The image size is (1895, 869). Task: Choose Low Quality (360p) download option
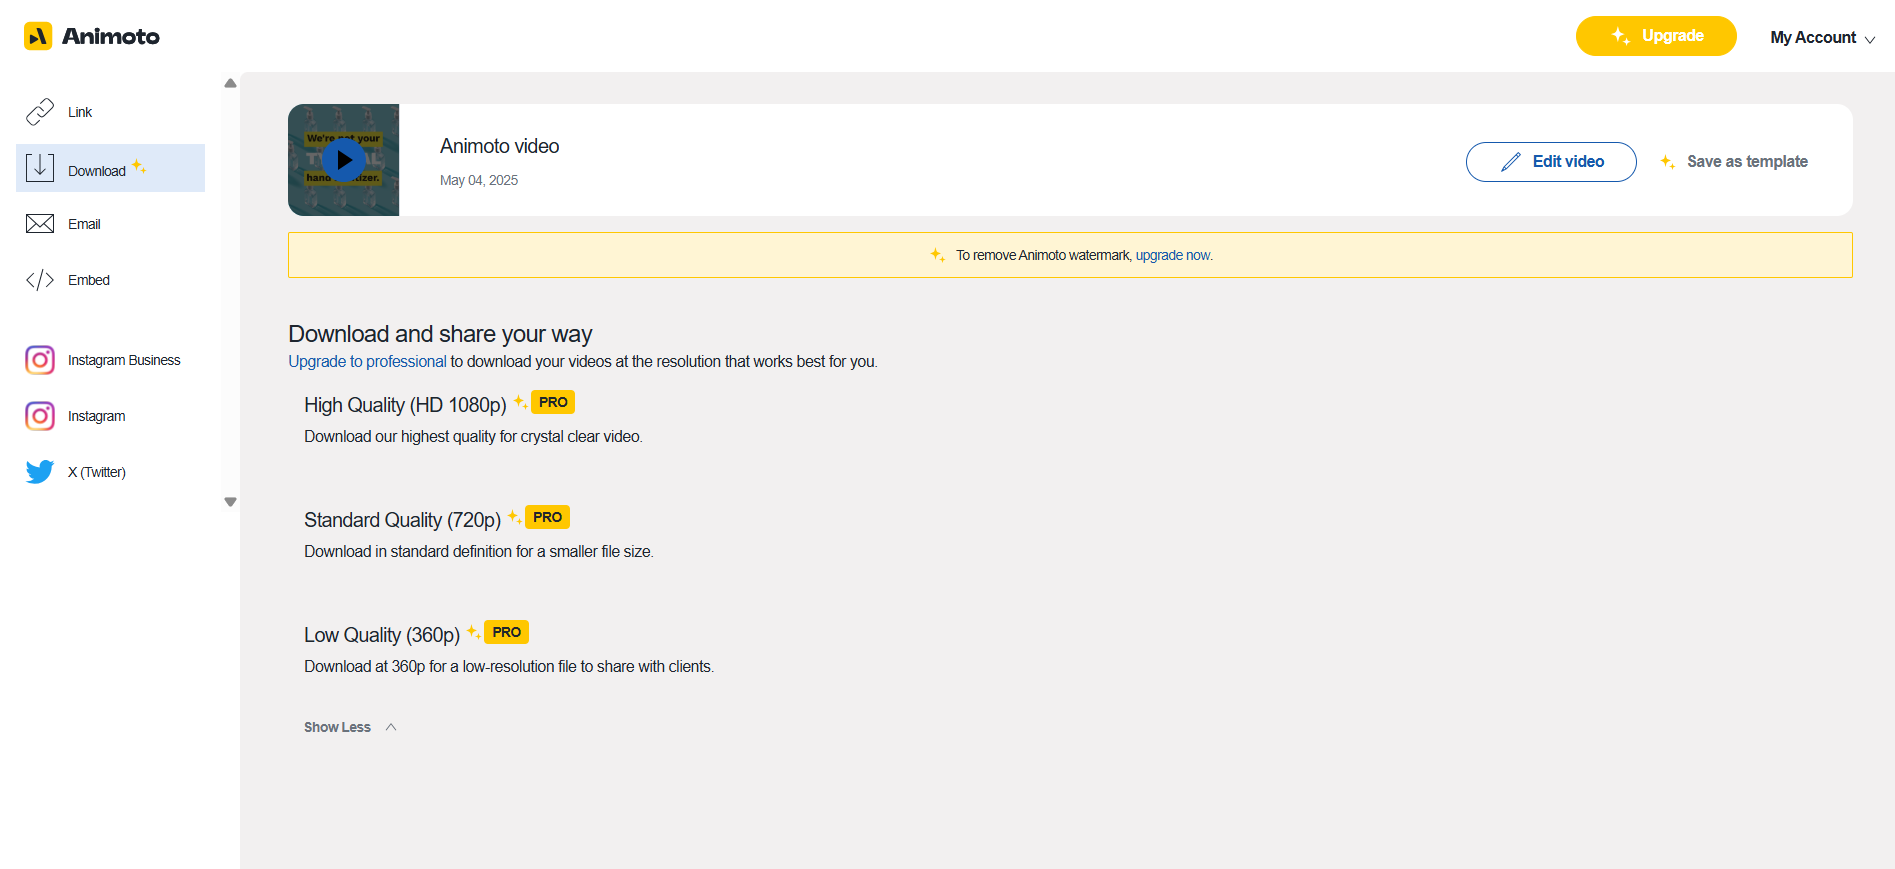tap(382, 635)
